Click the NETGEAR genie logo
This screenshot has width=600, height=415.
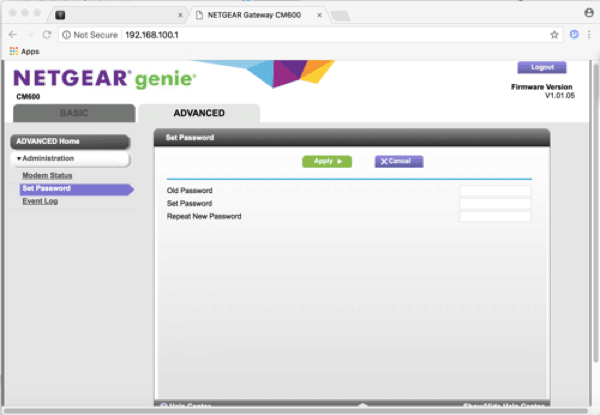pyautogui.click(x=105, y=78)
